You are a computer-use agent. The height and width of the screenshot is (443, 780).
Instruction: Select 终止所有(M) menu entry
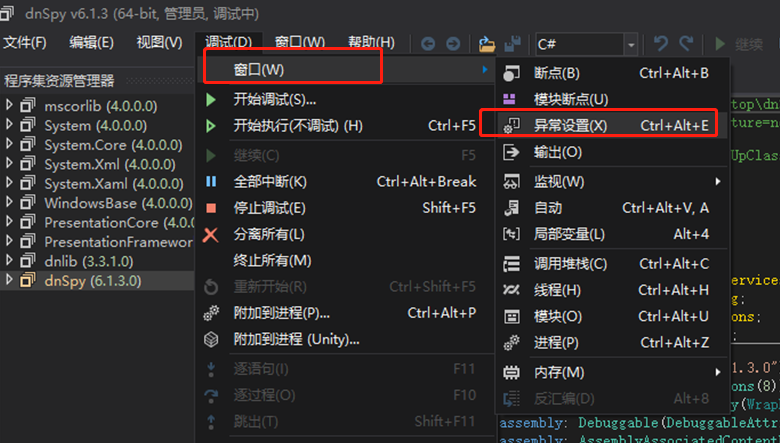pyautogui.click(x=346, y=261)
